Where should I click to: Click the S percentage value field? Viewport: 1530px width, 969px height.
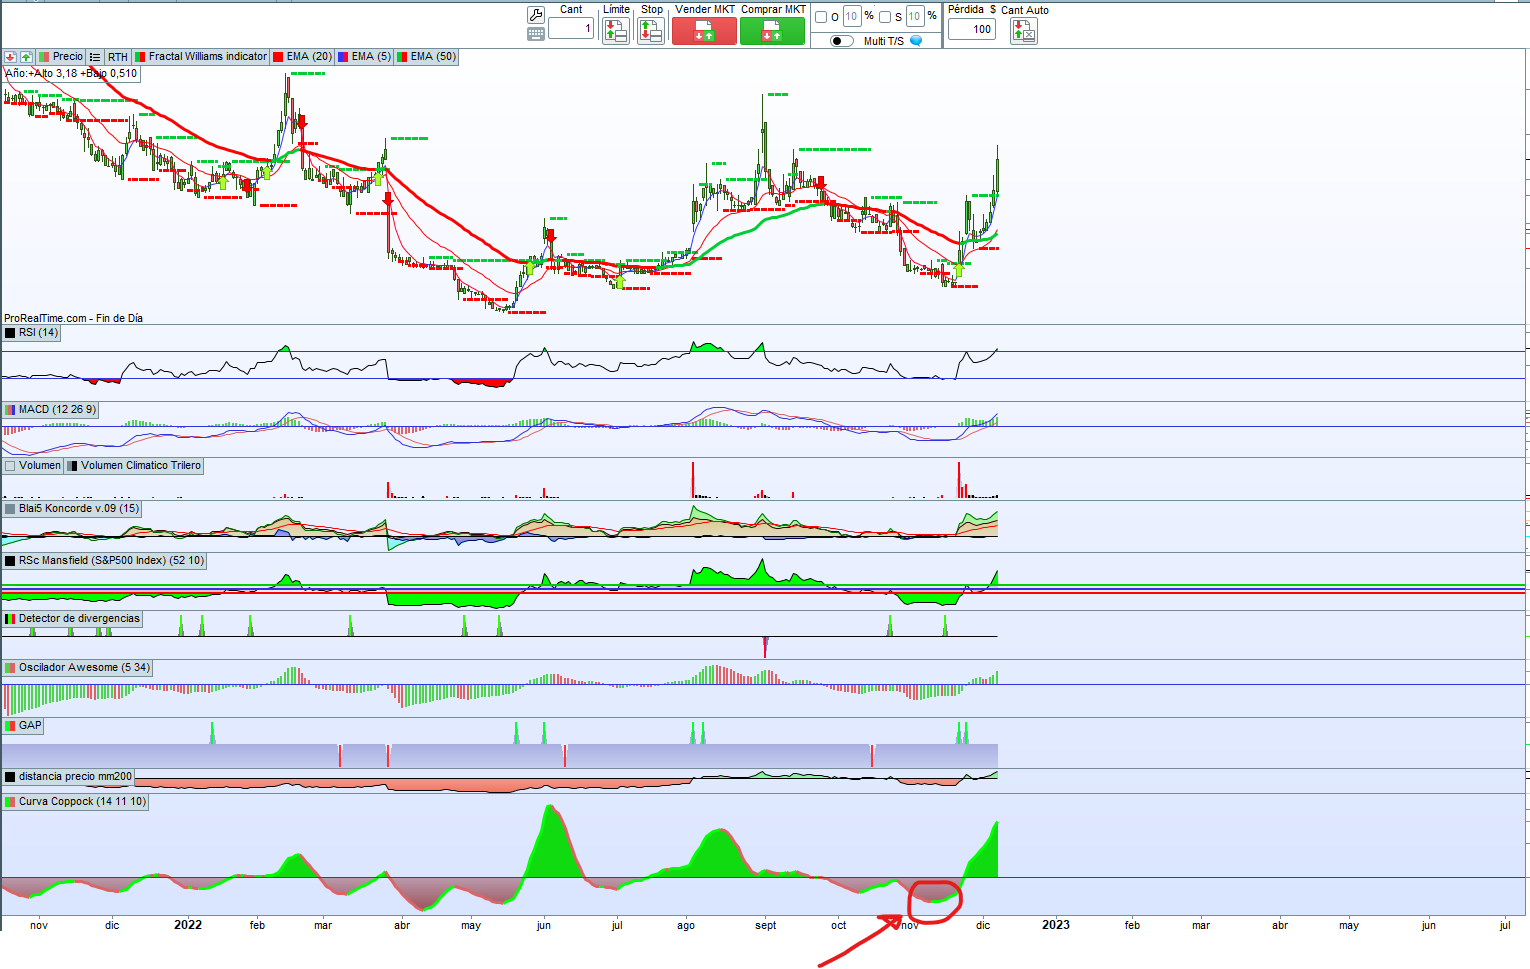[x=914, y=16]
